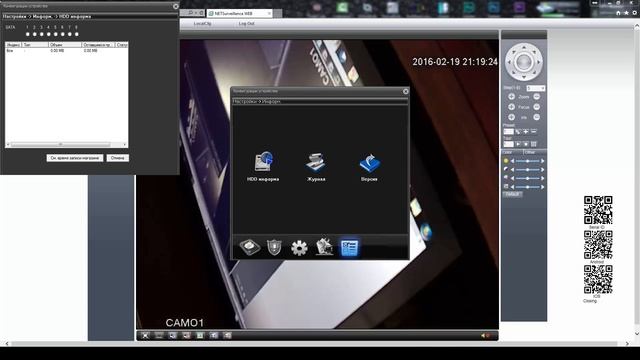This screenshot has height=360, width=640.
Task: Click the Тип column header in HDD table
Action: (x=35, y=45)
